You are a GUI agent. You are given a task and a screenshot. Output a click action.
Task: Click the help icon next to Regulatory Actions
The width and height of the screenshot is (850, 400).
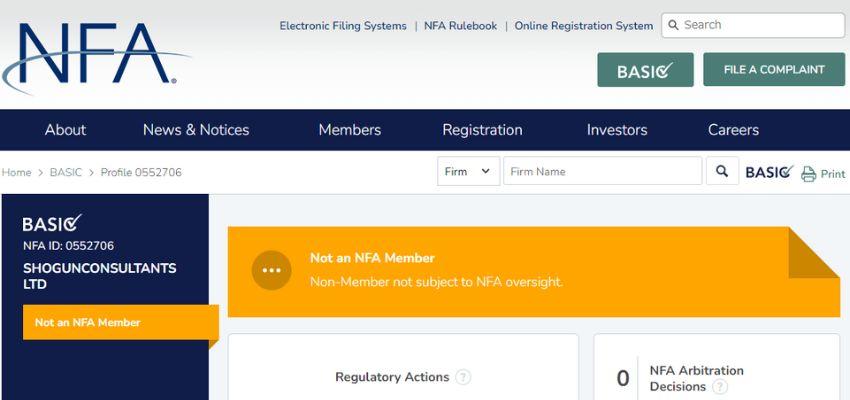coord(462,377)
